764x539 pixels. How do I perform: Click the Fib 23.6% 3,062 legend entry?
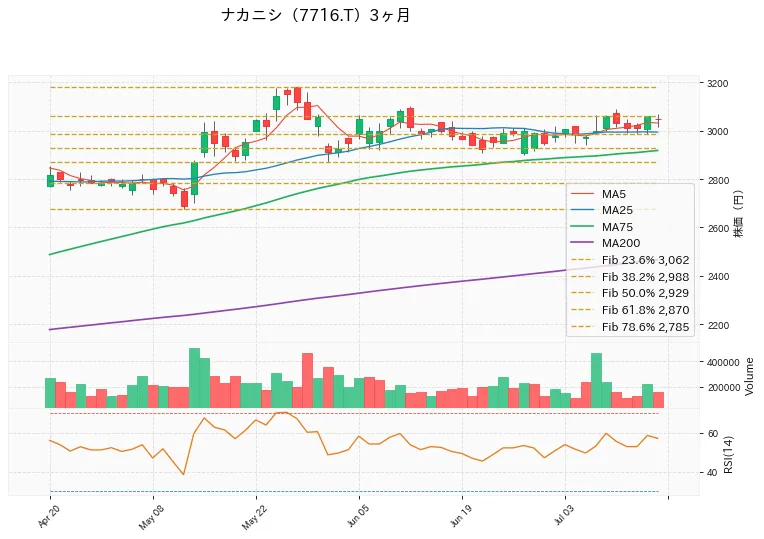tap(630, 260)
